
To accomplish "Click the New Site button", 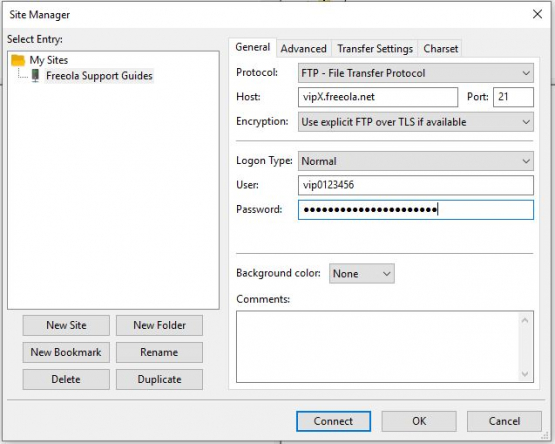I will [x=66, y=325].
